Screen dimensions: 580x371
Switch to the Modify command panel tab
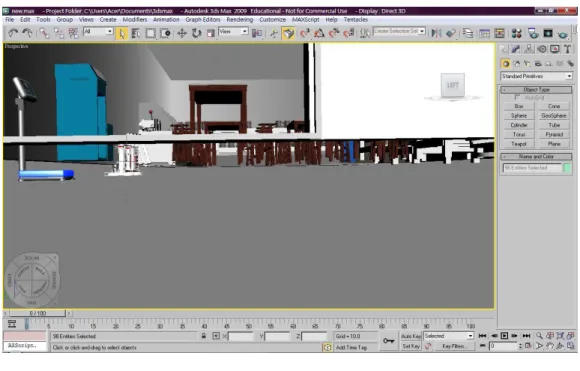[x=516, y=49]
